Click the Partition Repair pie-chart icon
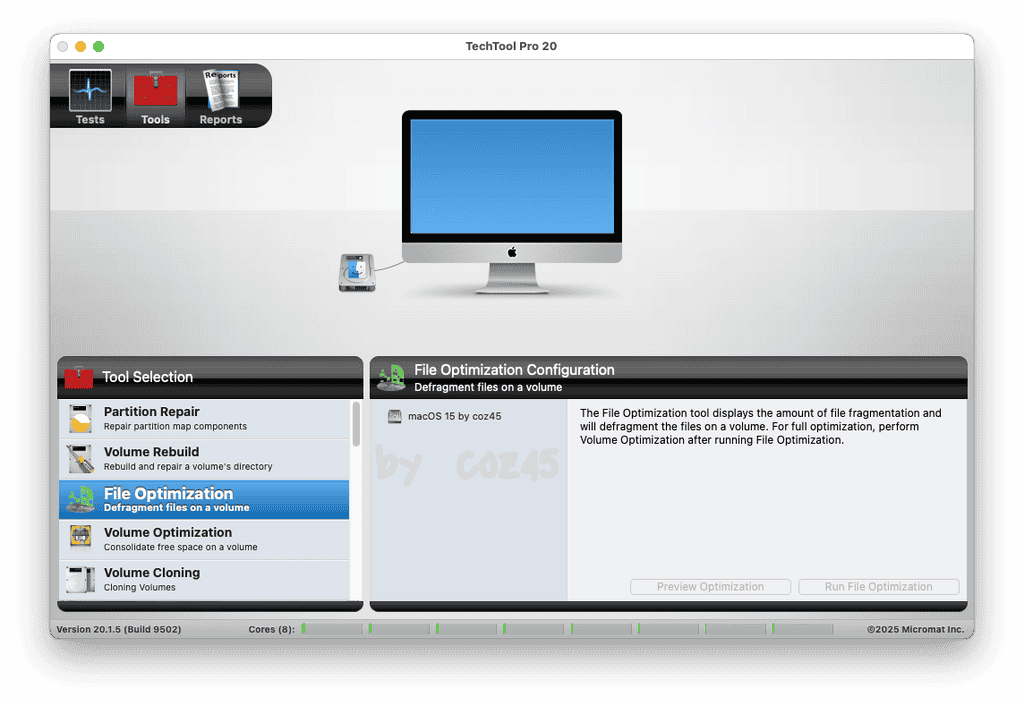The width and height of the screenshot is (1024, 705). click(x=80, y=419)
